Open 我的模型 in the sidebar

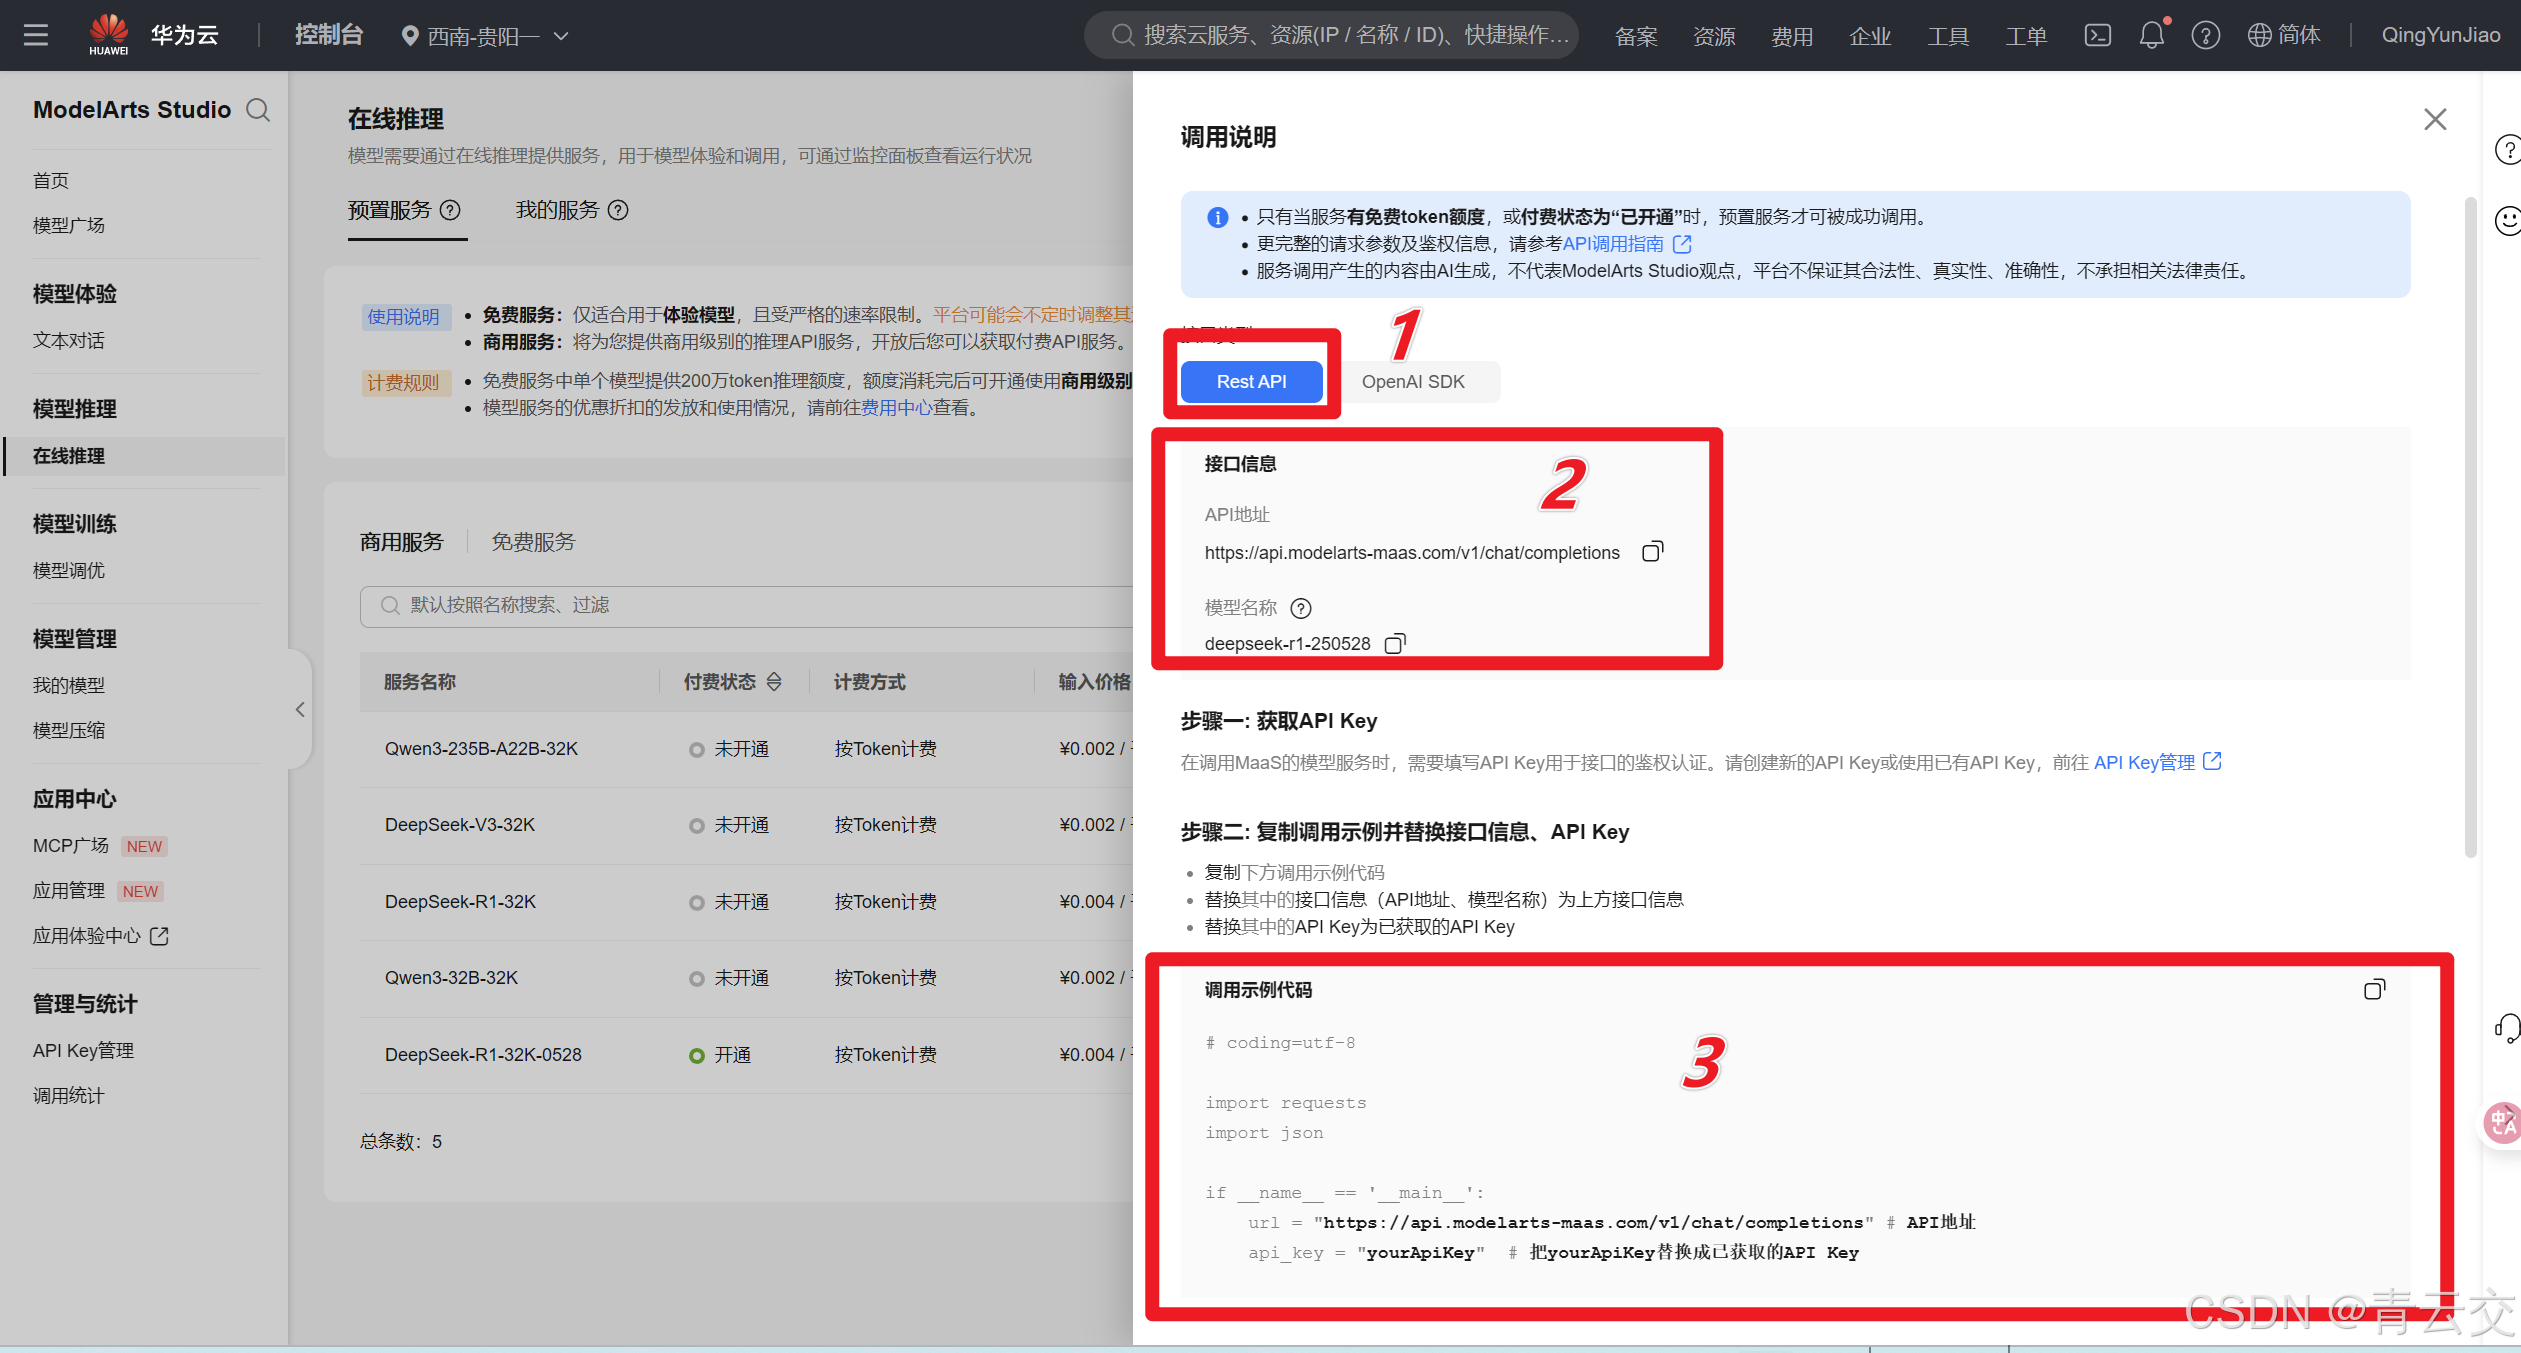click(69, 685)
